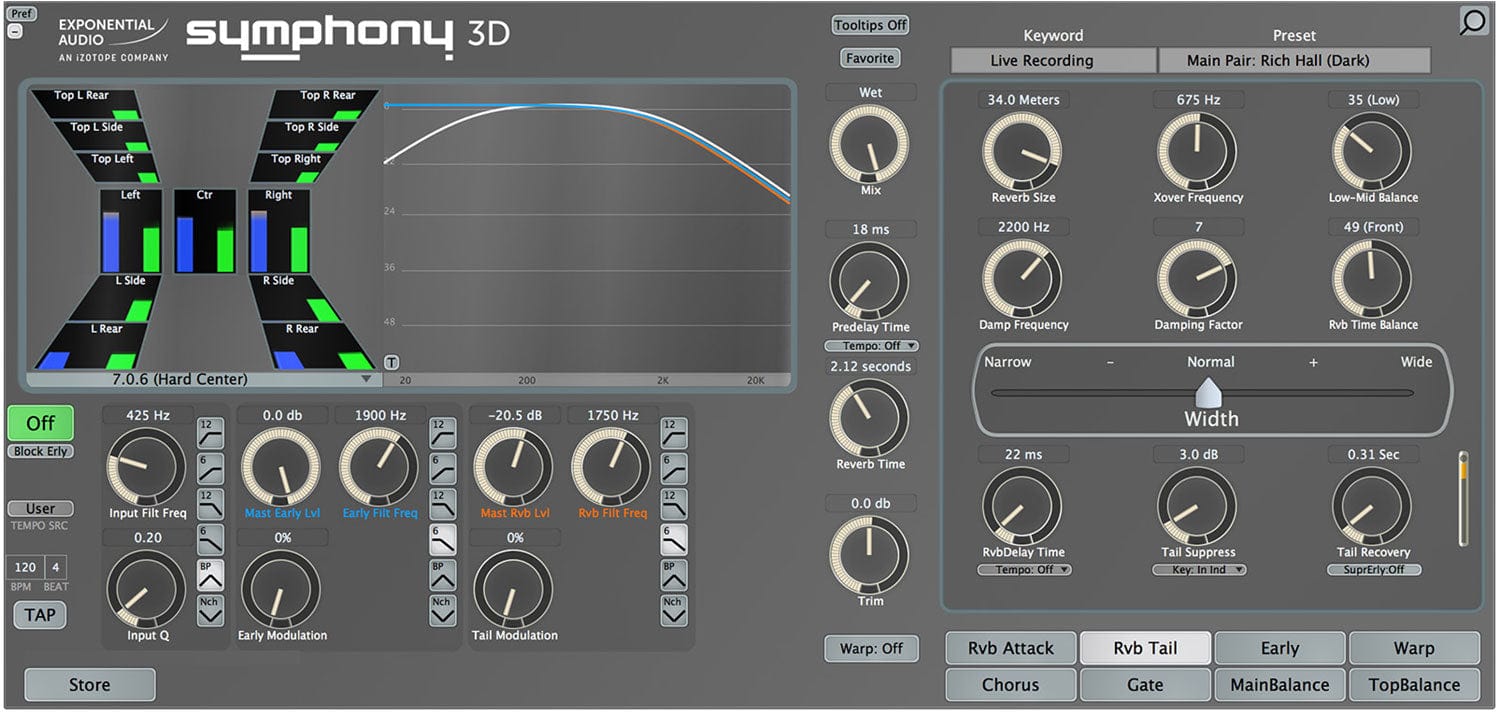1500x715 pixels.
Task: Open the SuprErly:Off dropdown
Action: click(1374, 570)
